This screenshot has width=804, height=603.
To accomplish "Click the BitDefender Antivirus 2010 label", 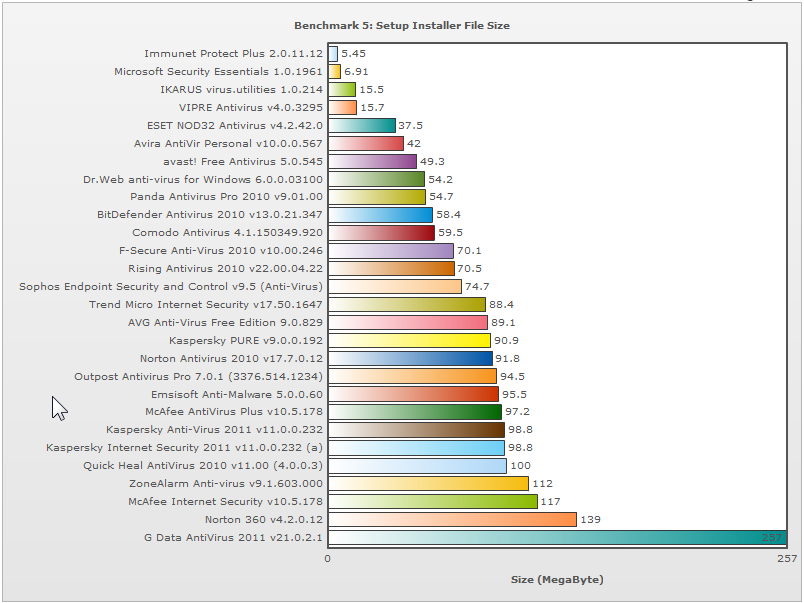I will tap(210, 214).
